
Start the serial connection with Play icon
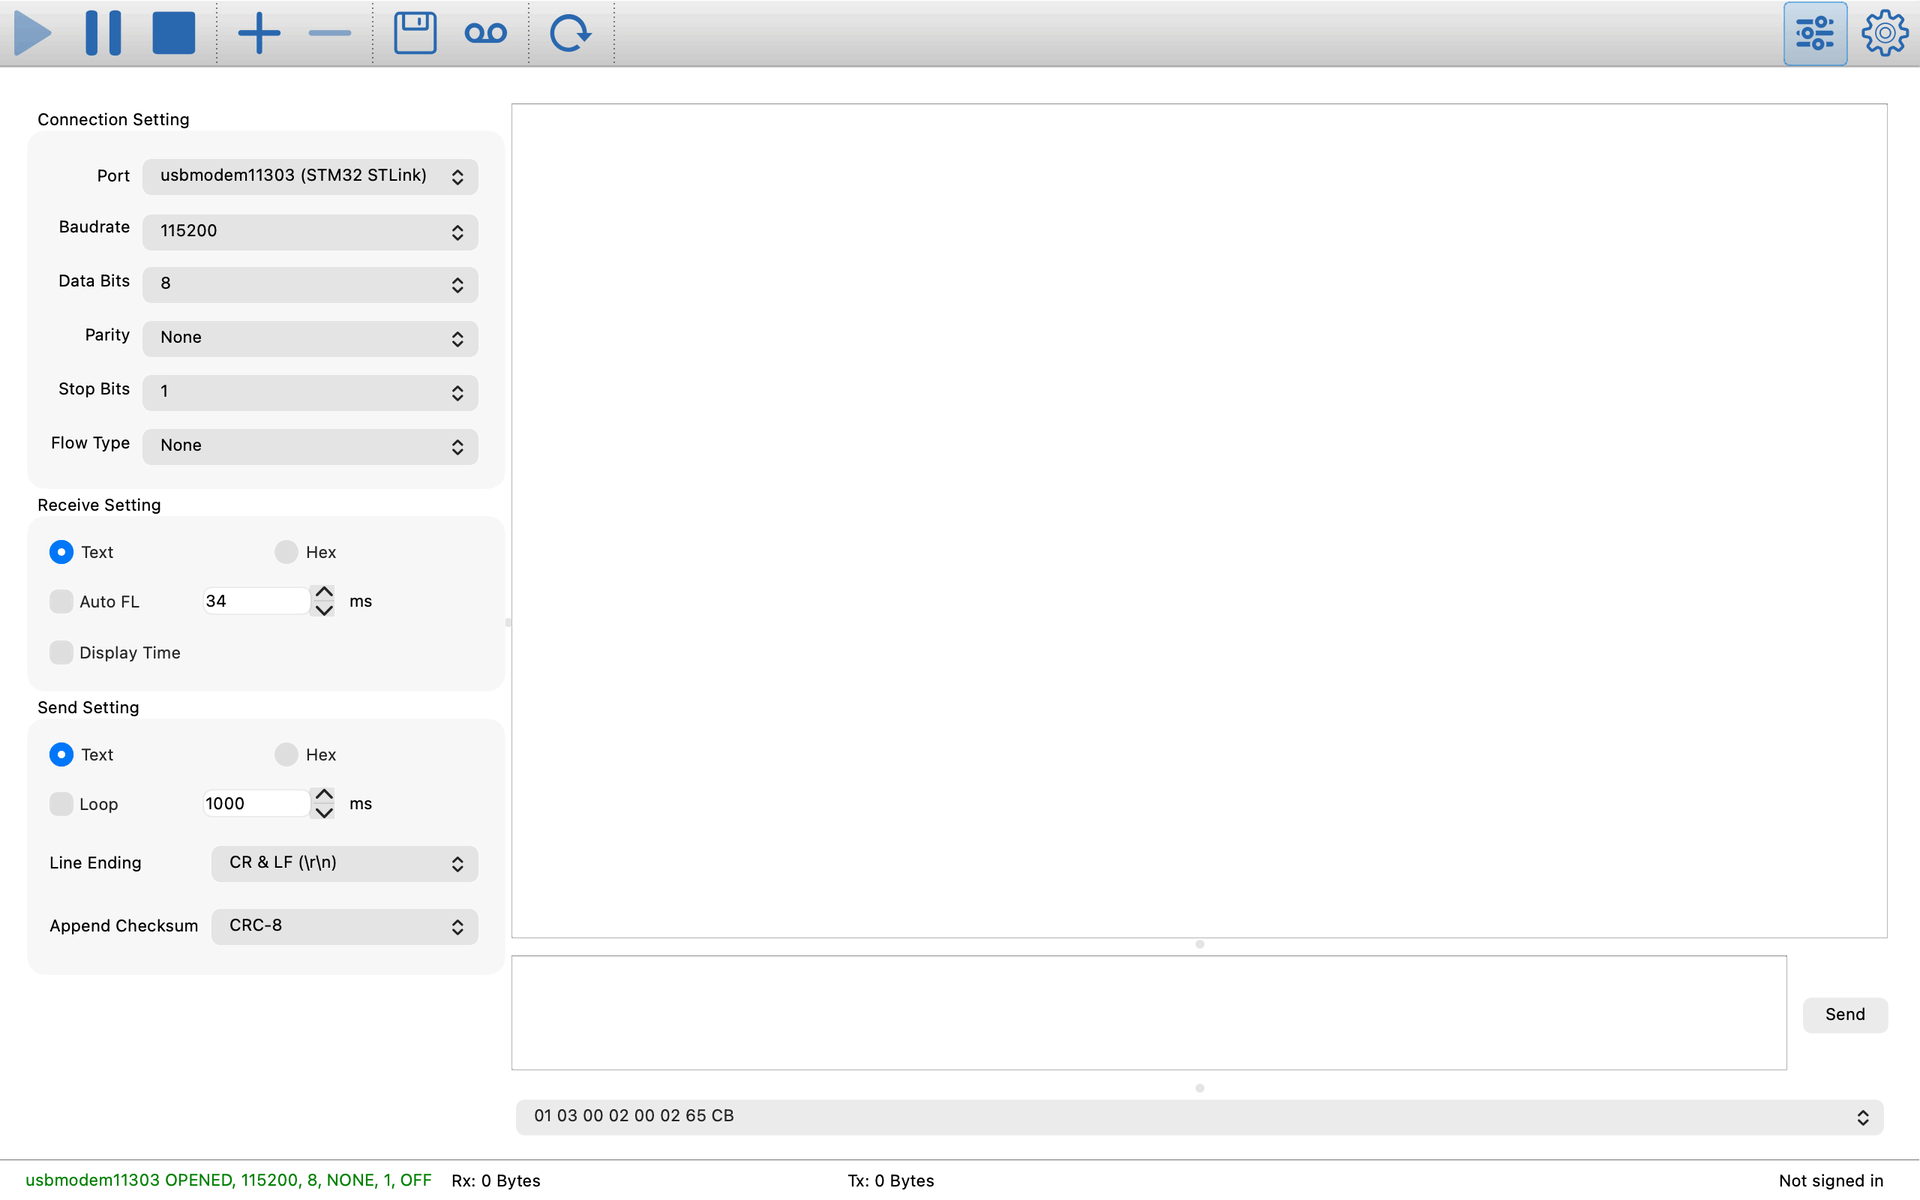33,33
